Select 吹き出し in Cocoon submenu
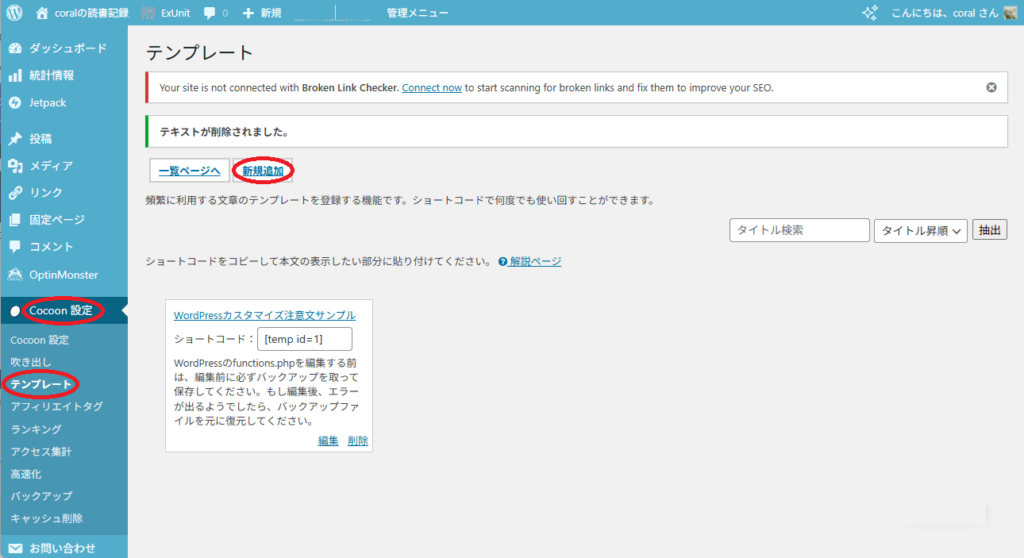Screen dimensions: 1024x558 [30, 361]
